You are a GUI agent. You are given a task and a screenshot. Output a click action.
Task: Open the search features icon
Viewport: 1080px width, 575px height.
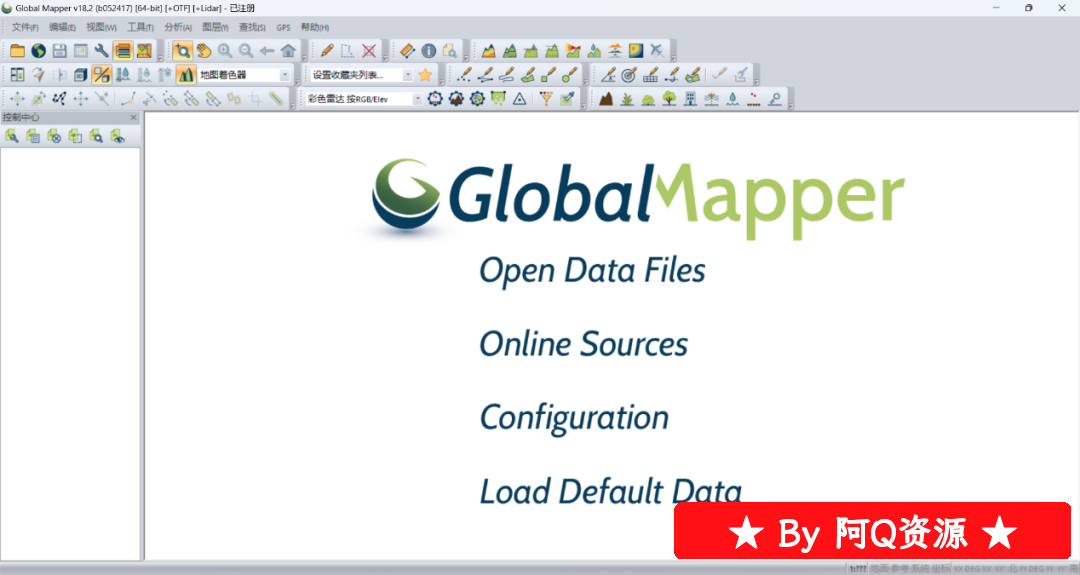click(450, 50)
